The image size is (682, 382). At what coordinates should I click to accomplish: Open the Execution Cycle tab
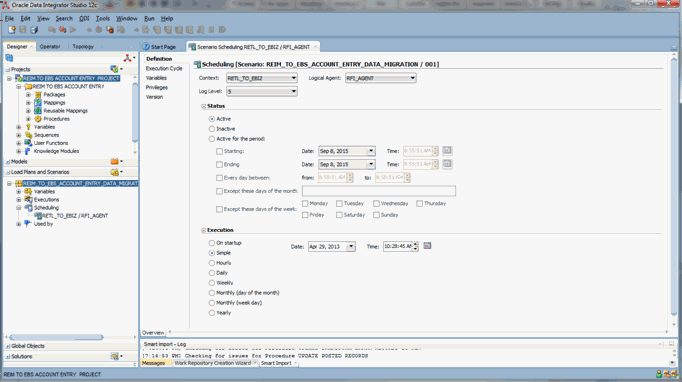[x=164, y=68]
